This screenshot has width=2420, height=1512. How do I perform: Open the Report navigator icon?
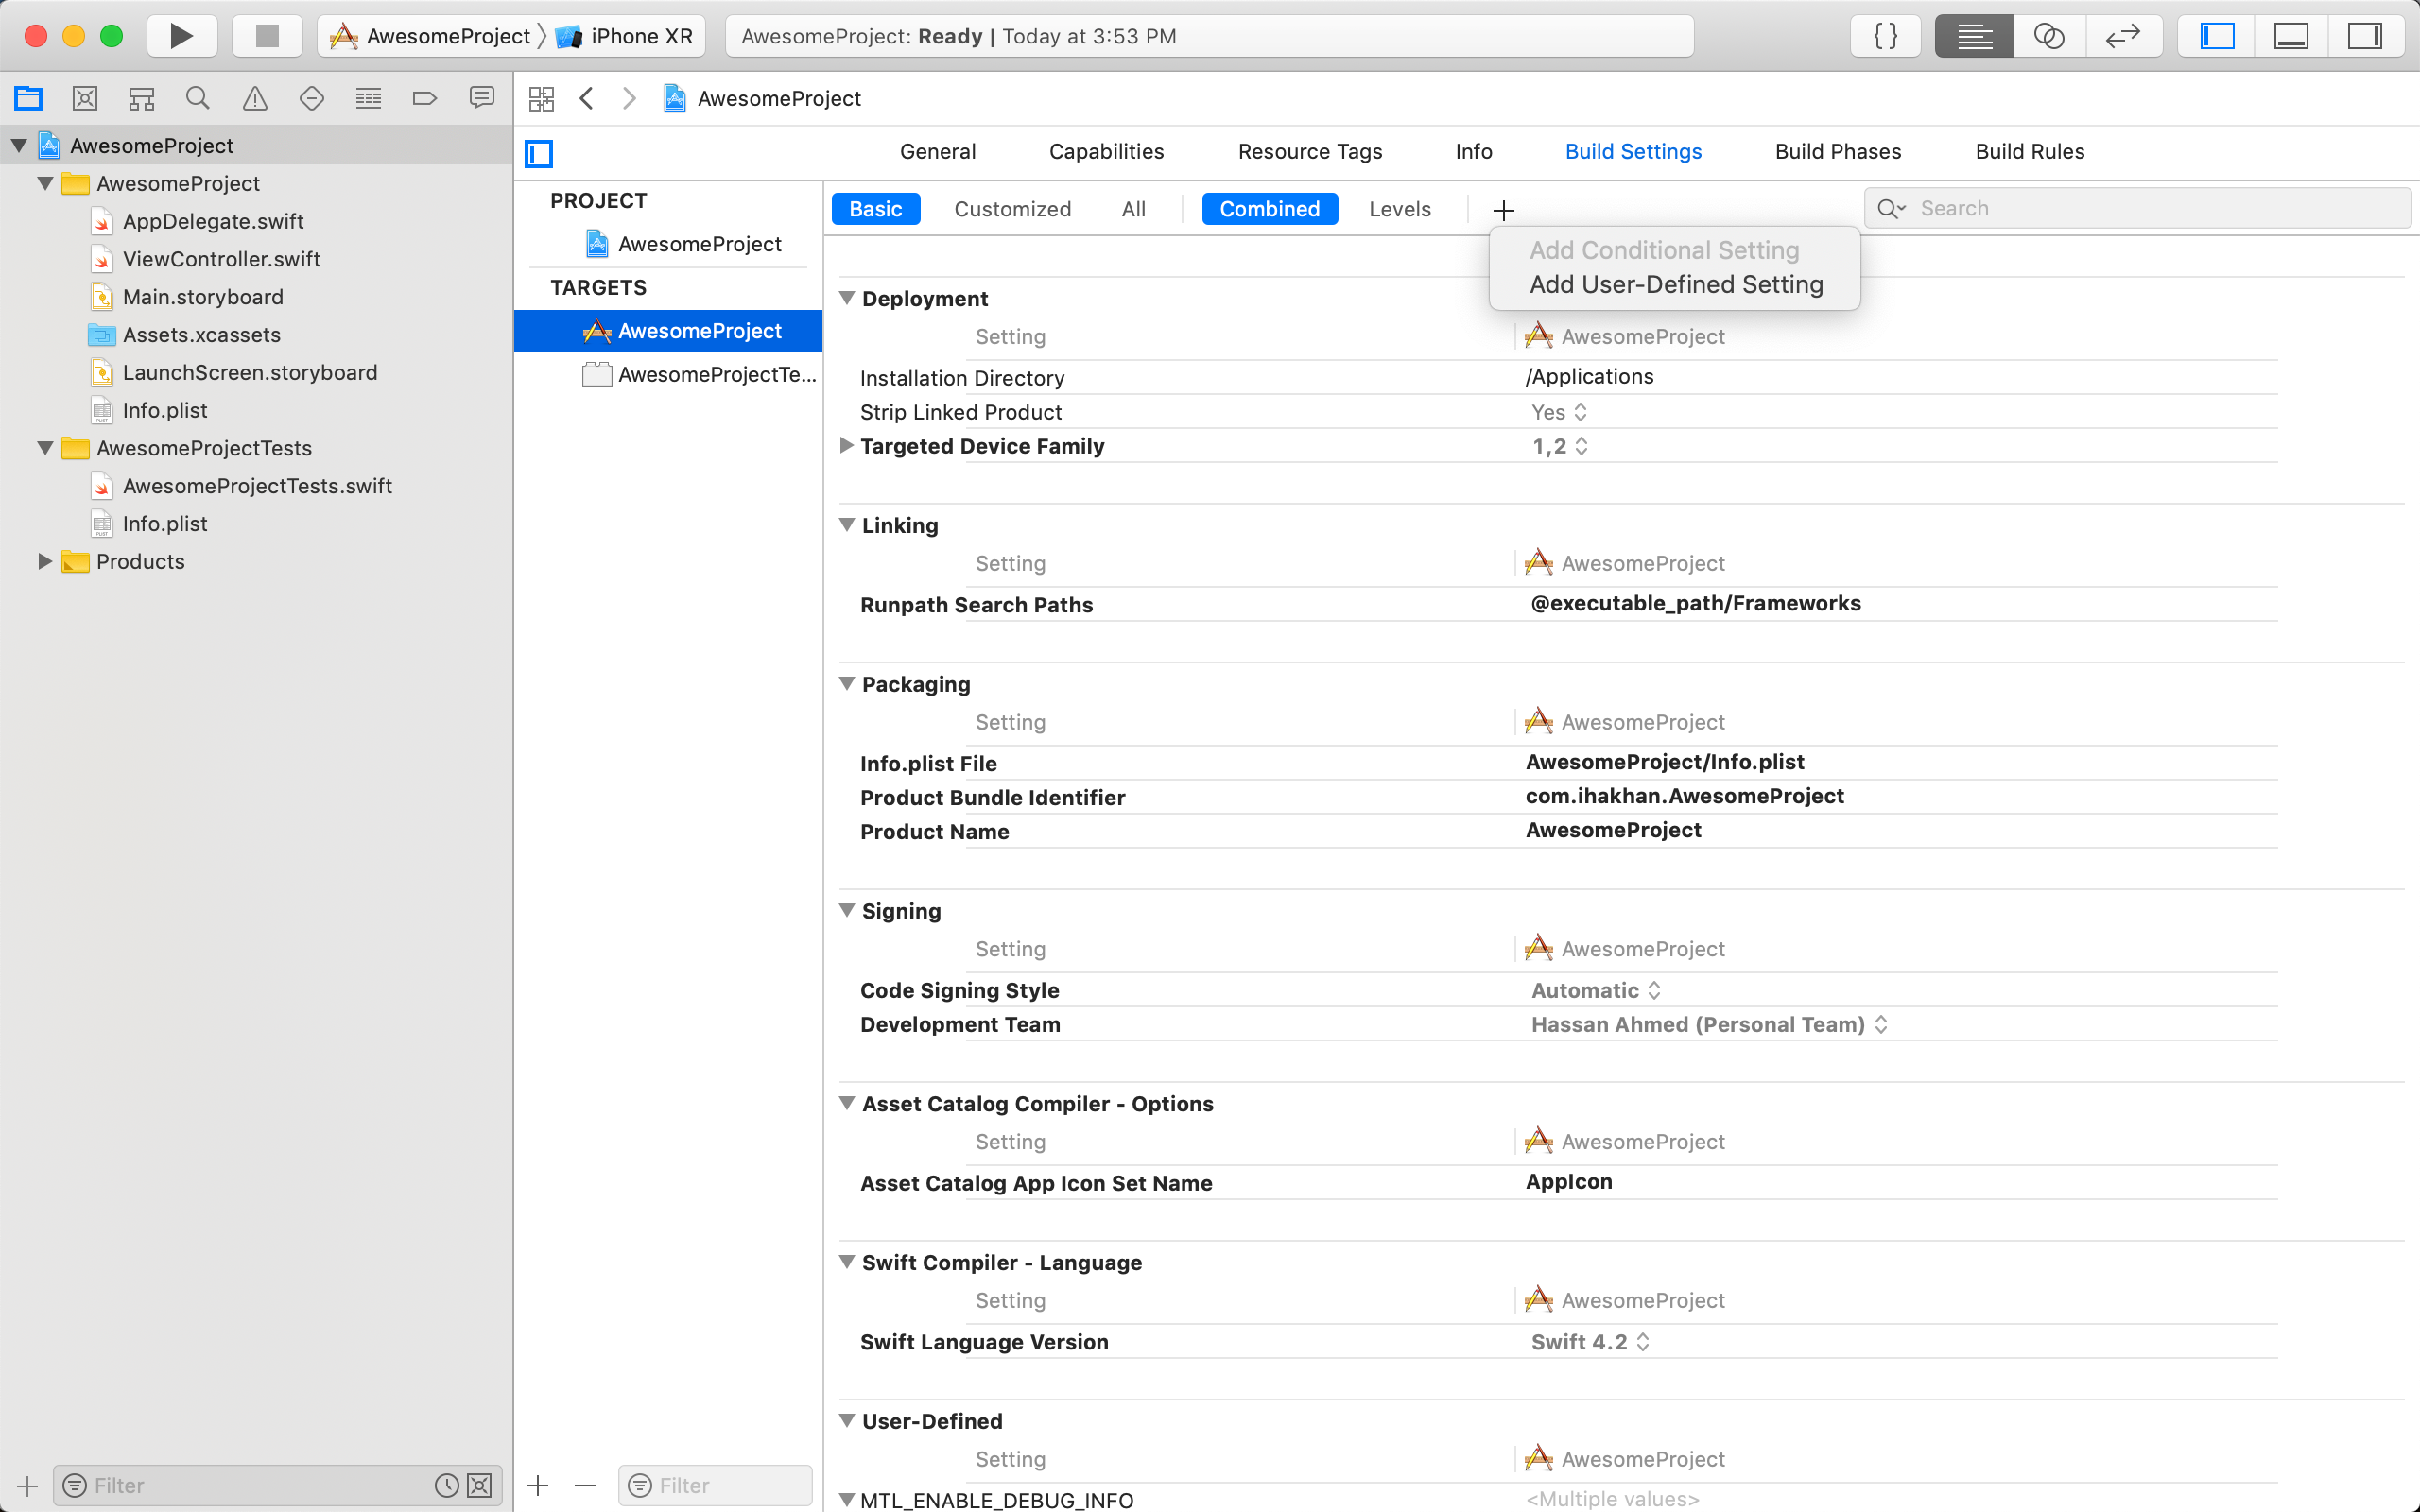(x=482, y=98)
